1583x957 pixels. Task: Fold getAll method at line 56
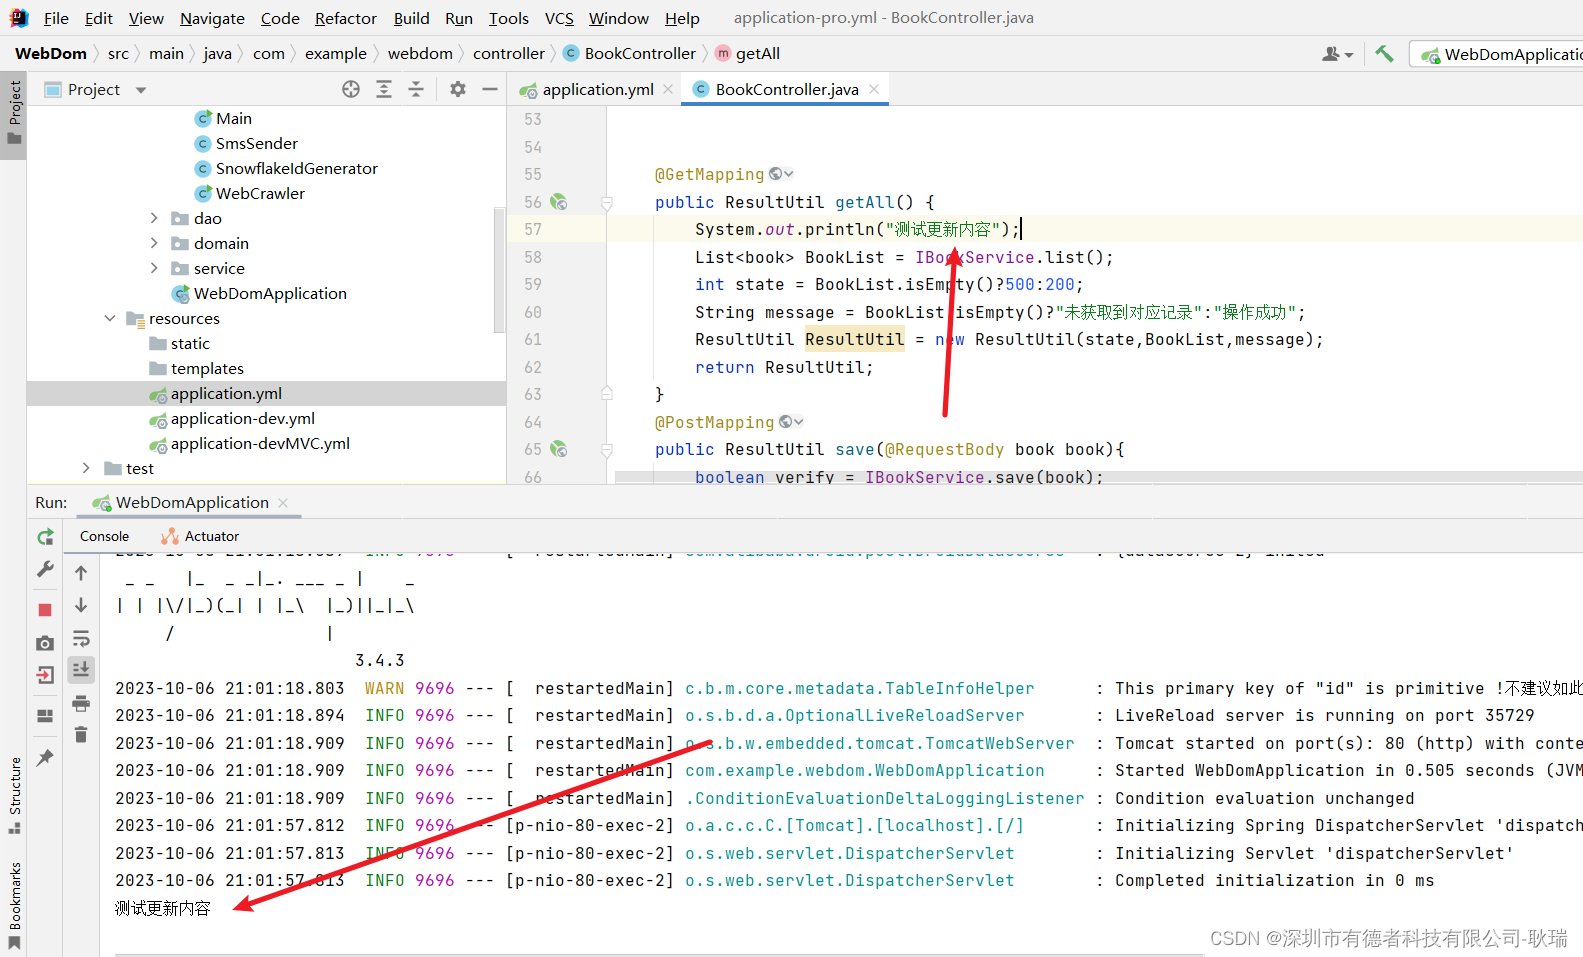tap(606, 203)
